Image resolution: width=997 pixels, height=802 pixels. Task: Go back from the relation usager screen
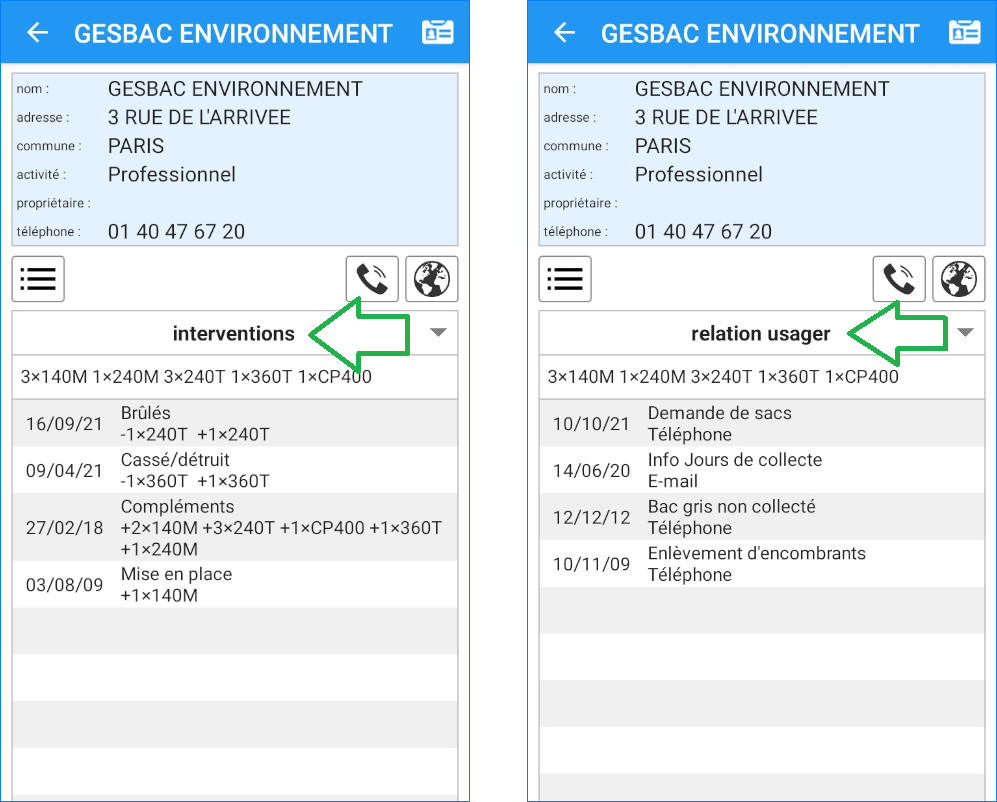point(564,33)
